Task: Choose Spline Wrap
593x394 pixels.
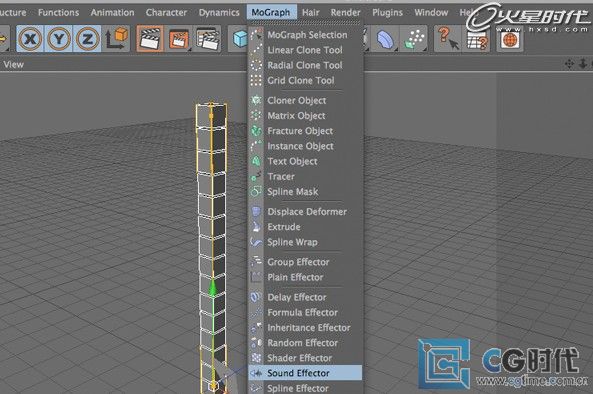Action: 305,242
